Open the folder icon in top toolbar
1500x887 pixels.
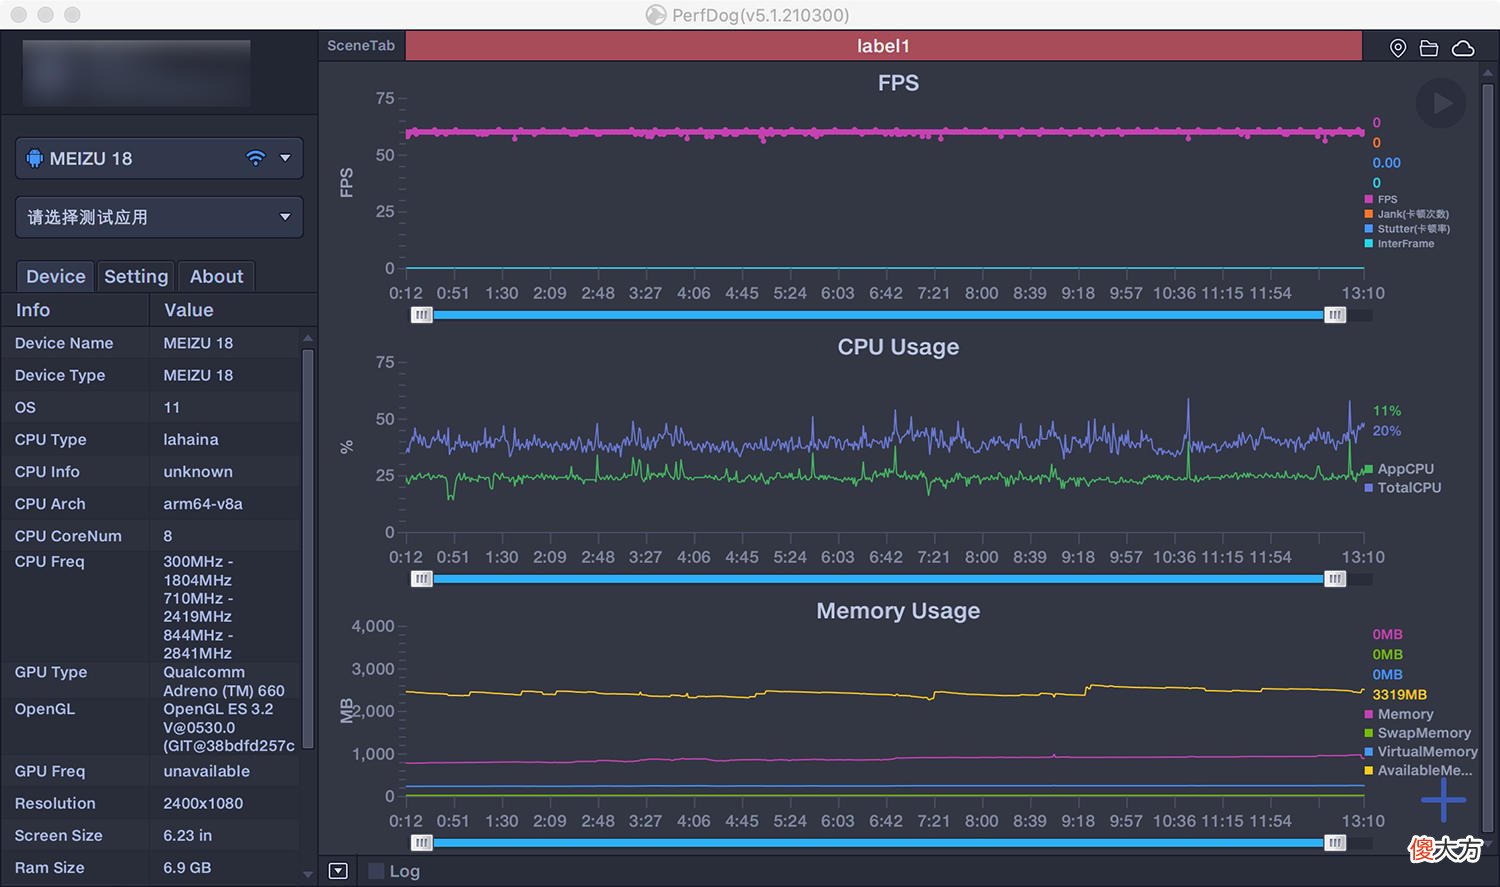coord(1429,48)
